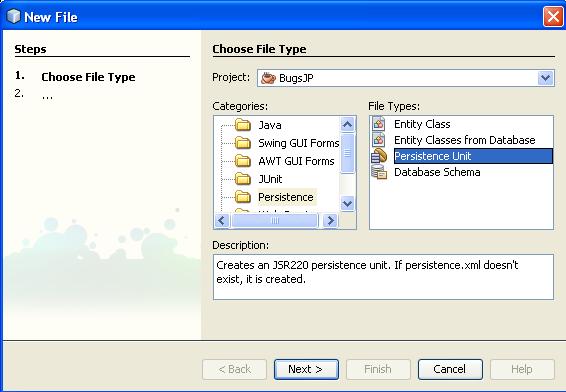Image resolution: width=566 pixels, height=392 pixels.
Task: Click the Entity Class file type icon
Action: pyautogui.click(x=379, y=124)
